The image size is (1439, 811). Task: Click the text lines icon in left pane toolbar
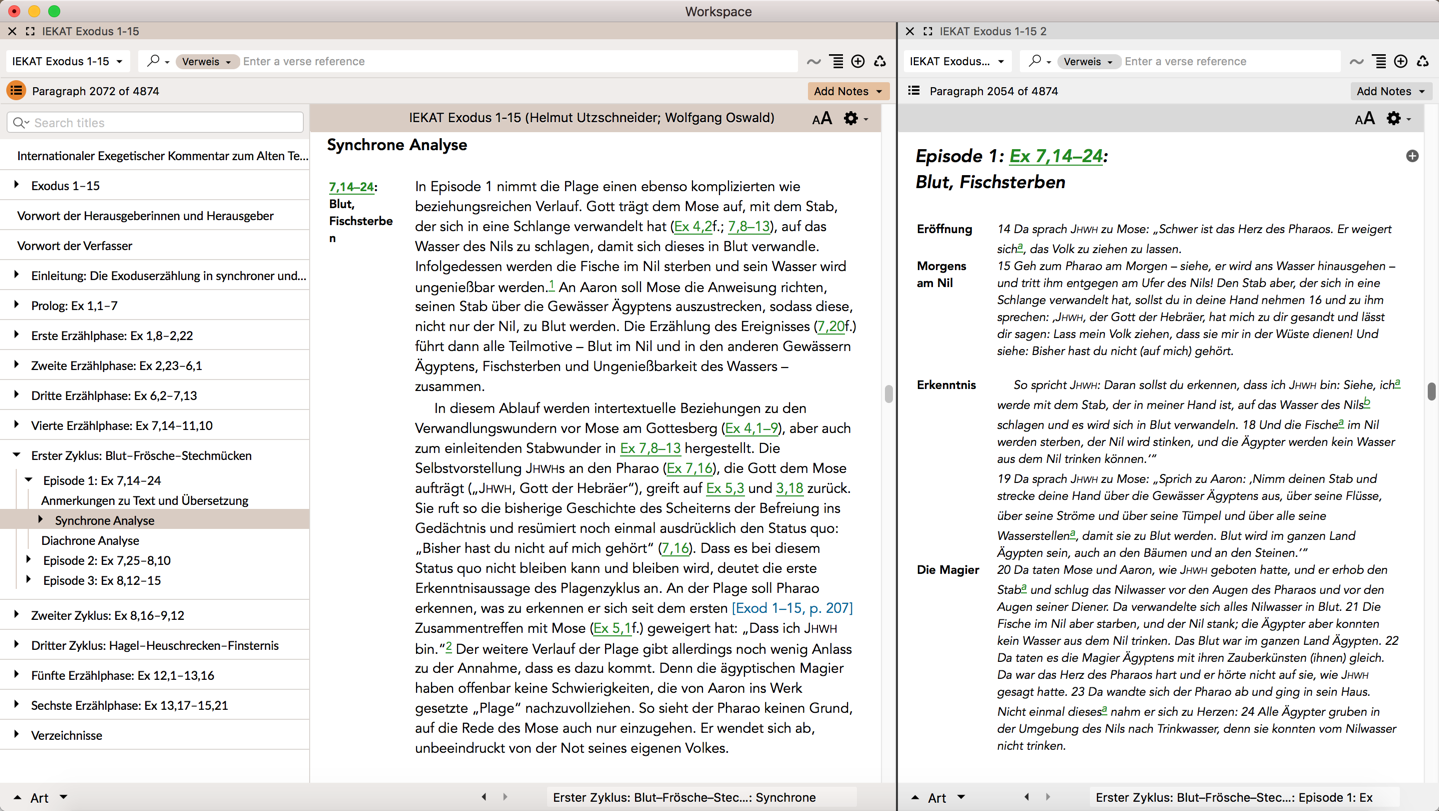836,62
